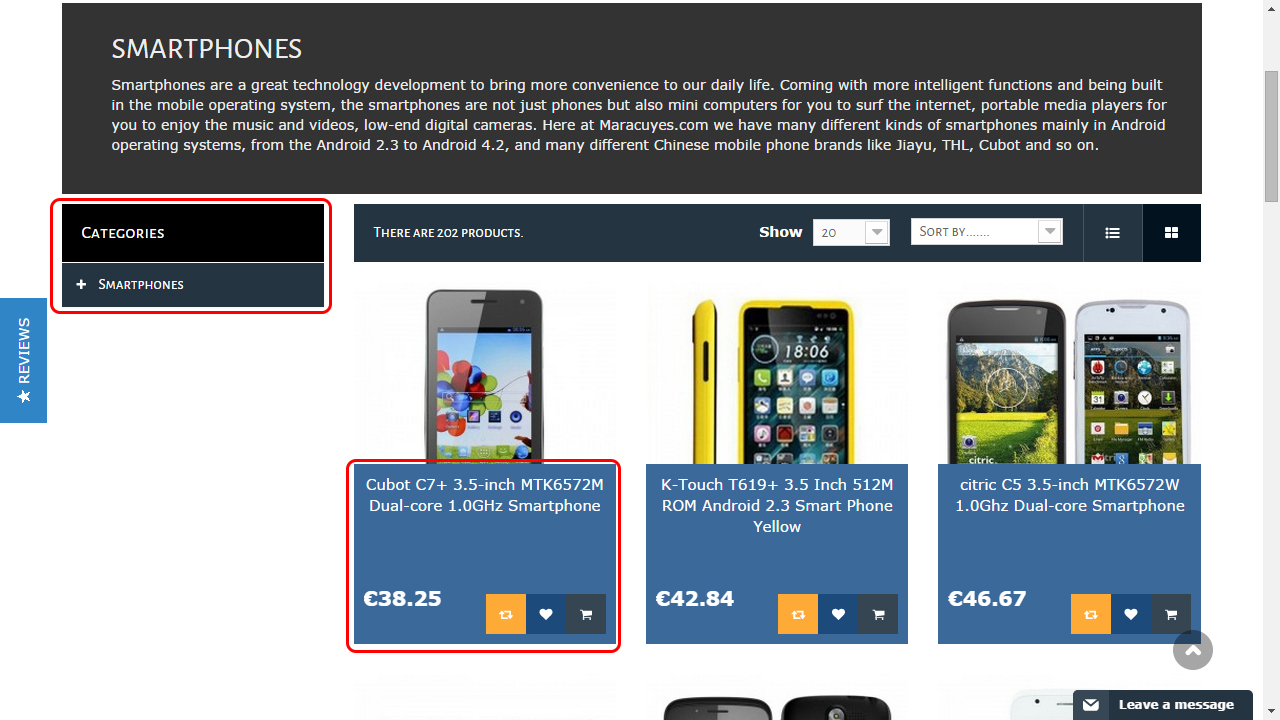Image resolution: width=1280 pixels, height=720 pixels.
Task: Wishlist the K-Touch T619+ phone
Action: [838, 614]
